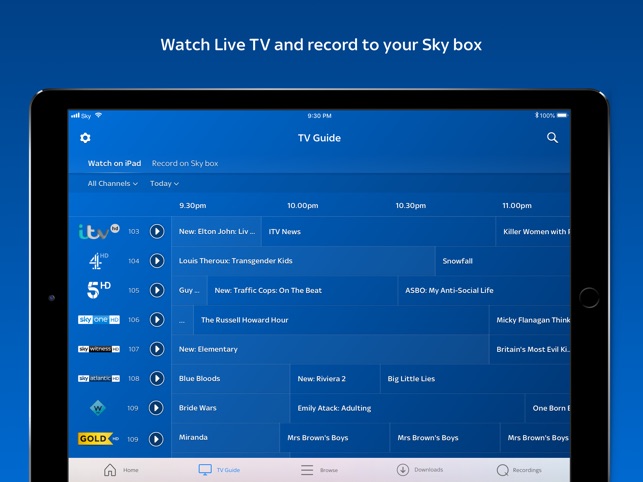Tap the Wi-Fi icon in status bar
The height and width of the screenshot is (482, 643).
(x=98, y=115)
